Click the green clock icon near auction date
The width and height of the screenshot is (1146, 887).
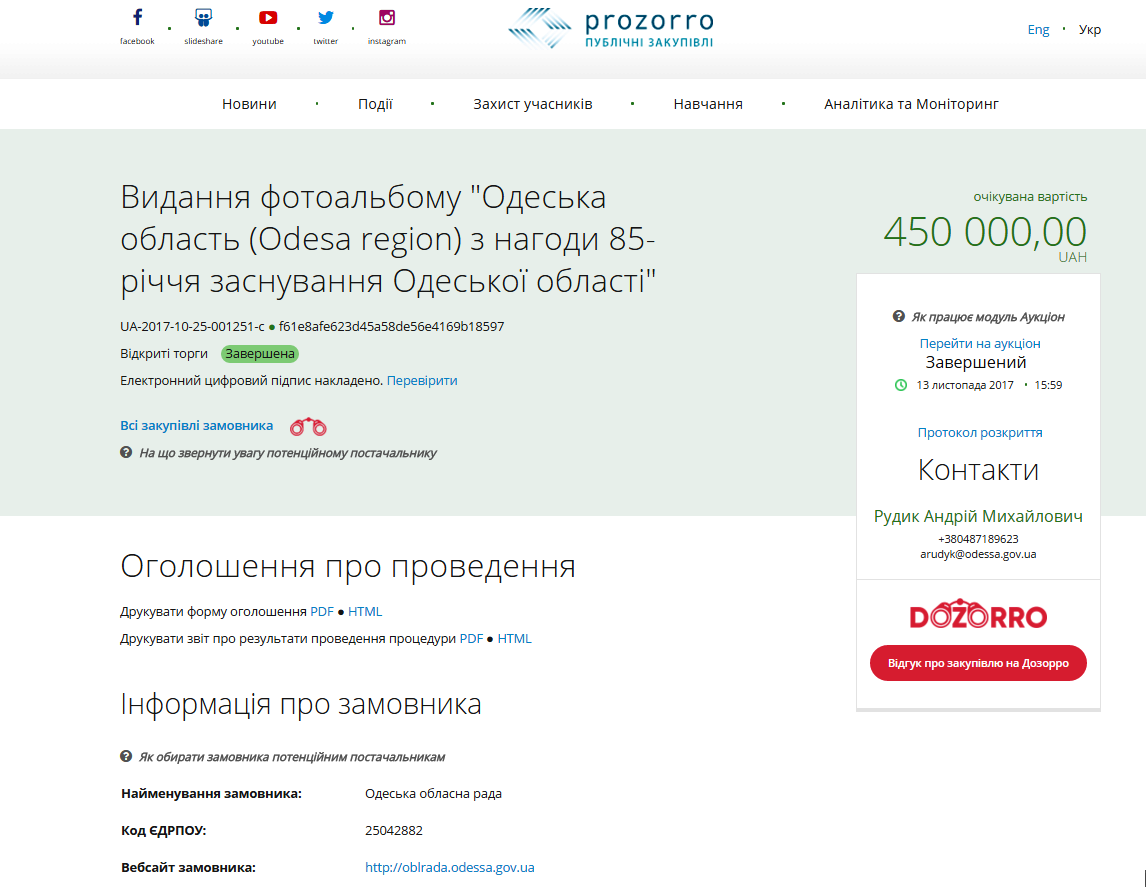[x=901, y=385]
